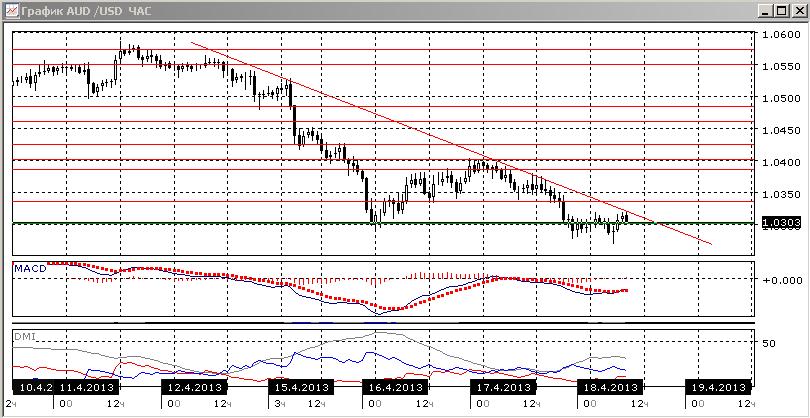Select the 1.0400 price axis label
This screenshot has width=810, height=418.
pyautogui.click(x=781, y=162)
